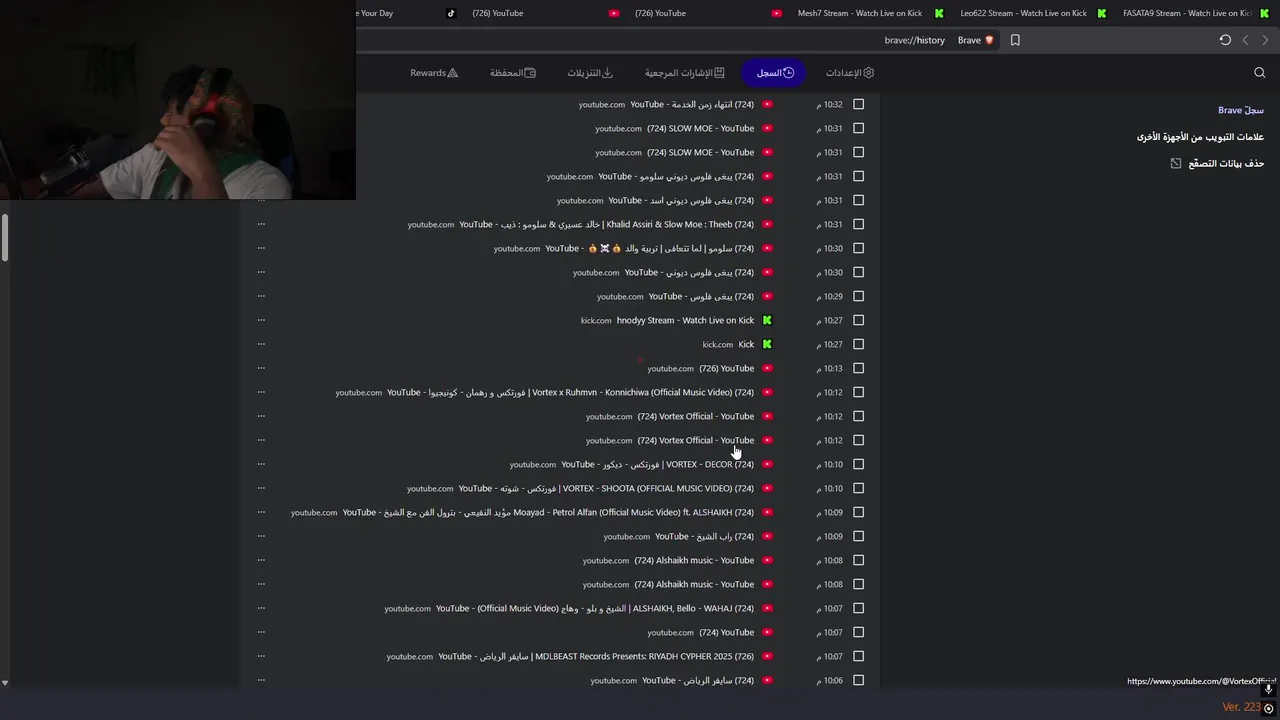Viewport: 1280px width, 720px height.
Task: Click the history search magnifier icon
Action: point(1259,73)
